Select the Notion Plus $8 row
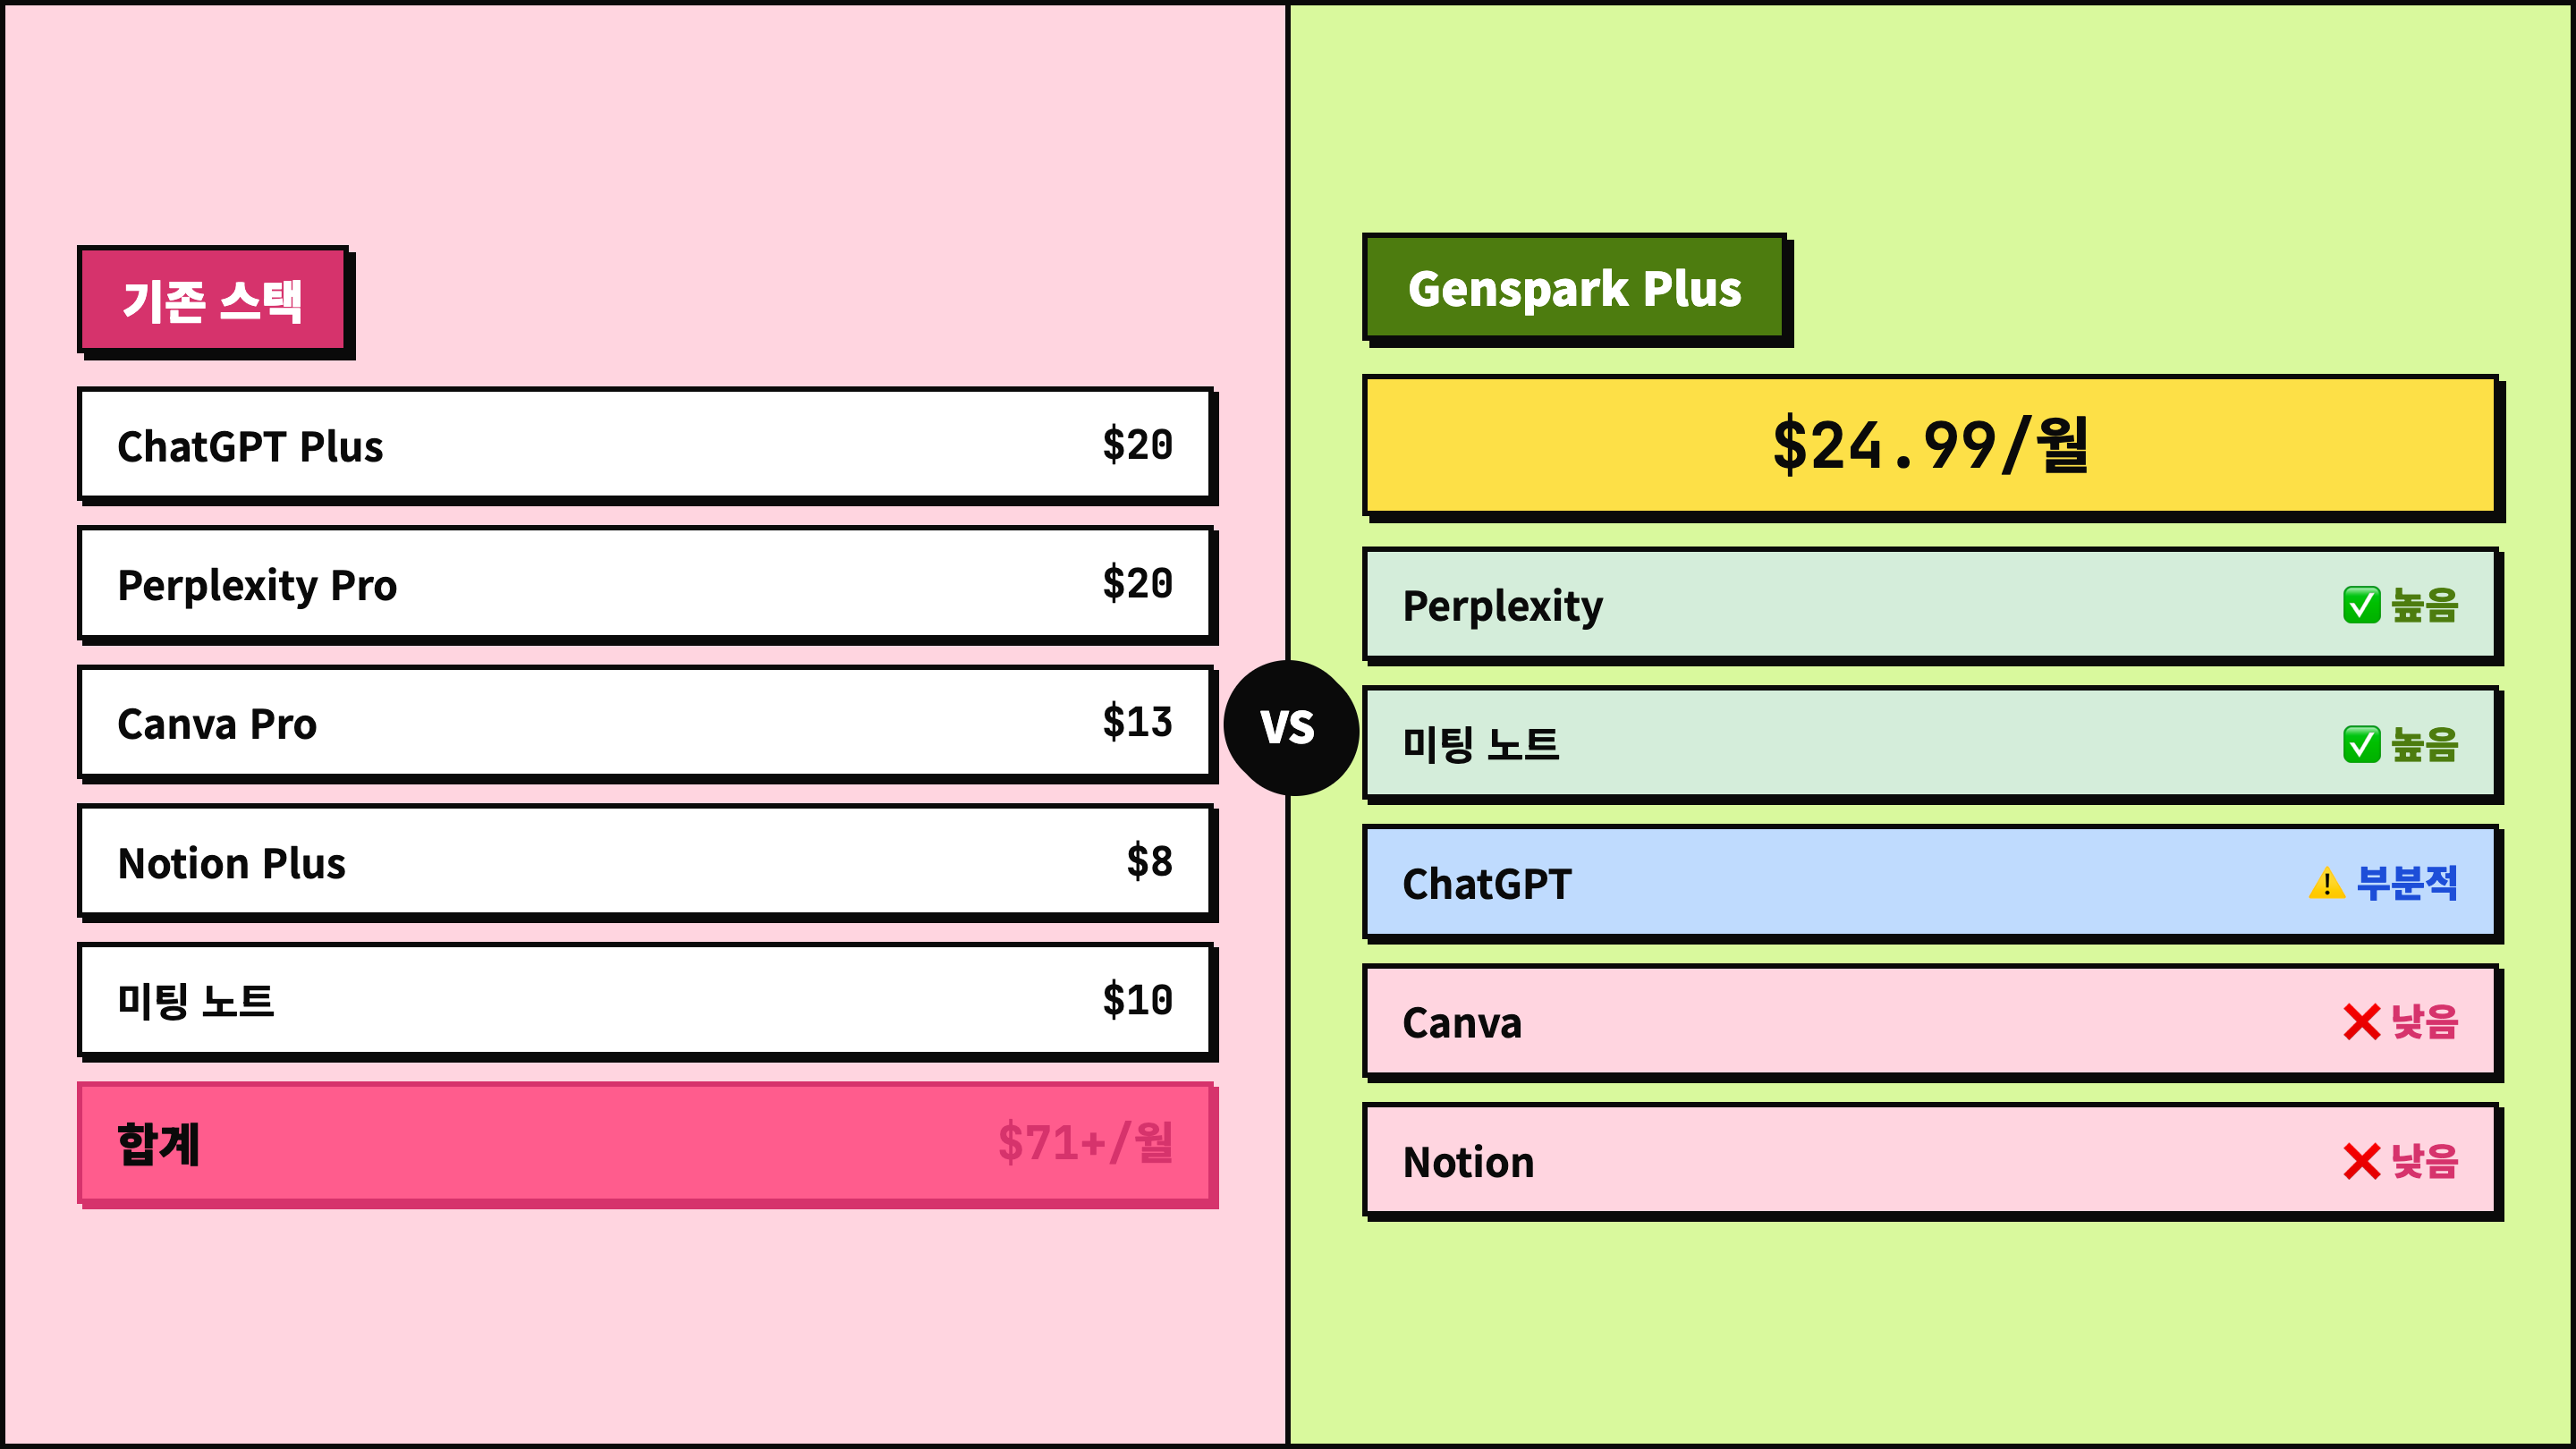The width and height of the screenshot is (2576, 1449). [x=645, y=862]
